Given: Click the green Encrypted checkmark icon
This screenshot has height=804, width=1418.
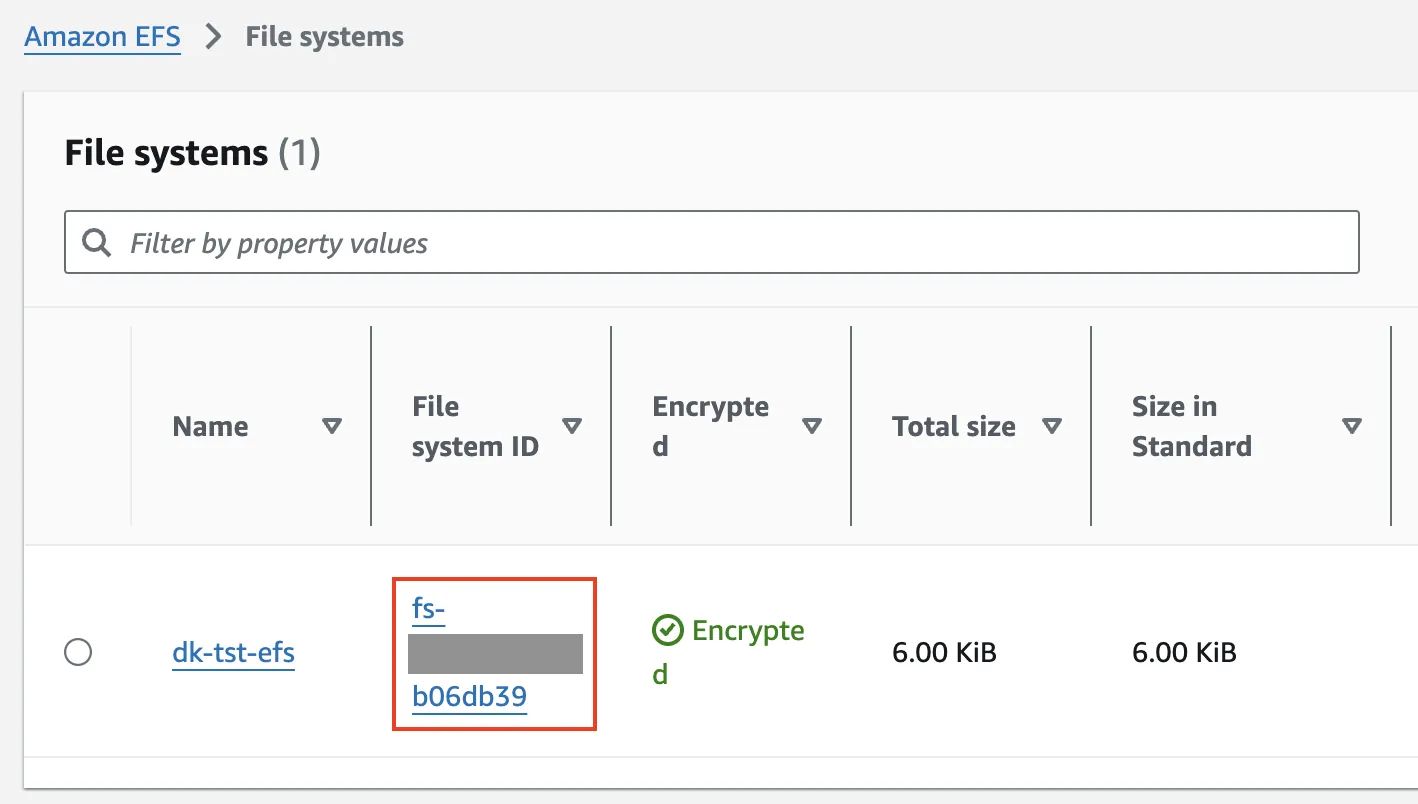Looking at the screenshot, I should point(666,631).
